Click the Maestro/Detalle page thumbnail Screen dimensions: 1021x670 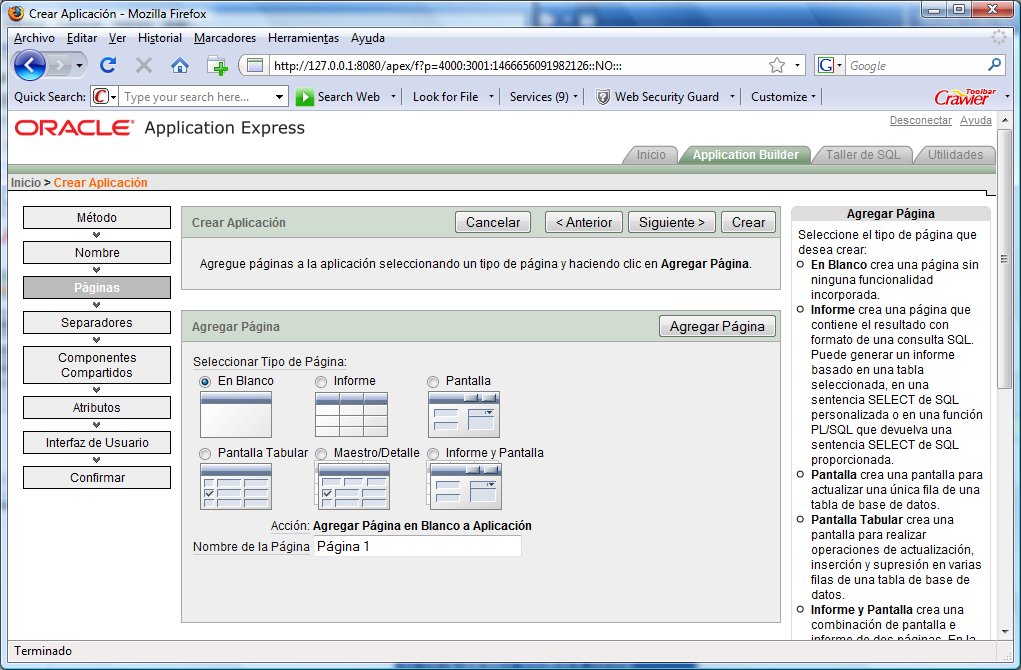(352, 486)
